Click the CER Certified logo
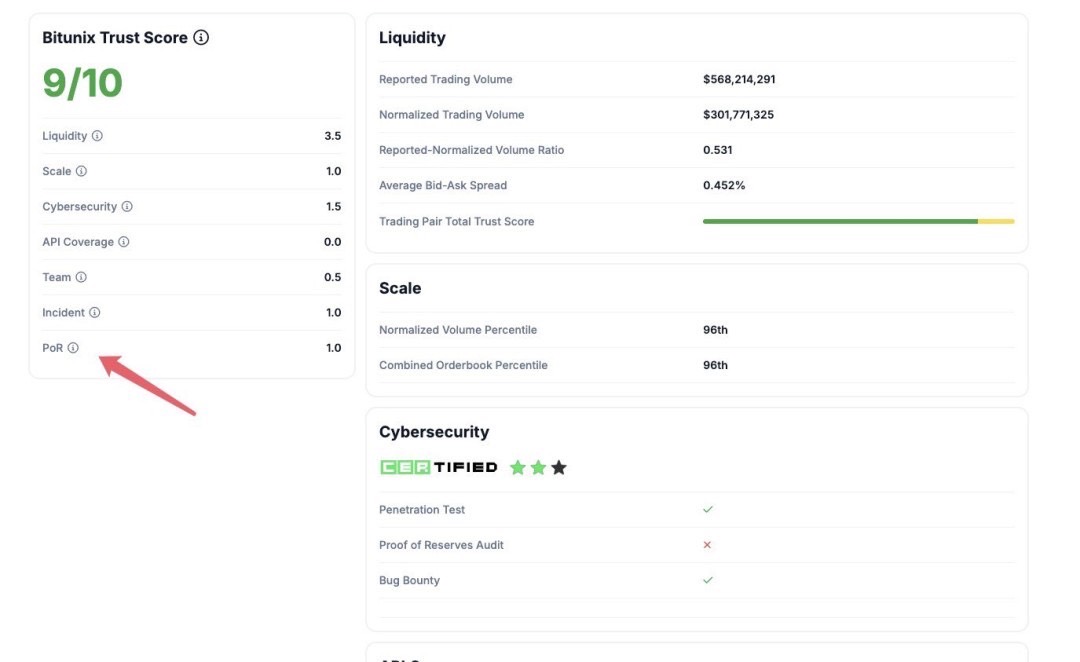Image resolution: width=1080 pixels, height=662 pixels. click(x=438, y=467)
